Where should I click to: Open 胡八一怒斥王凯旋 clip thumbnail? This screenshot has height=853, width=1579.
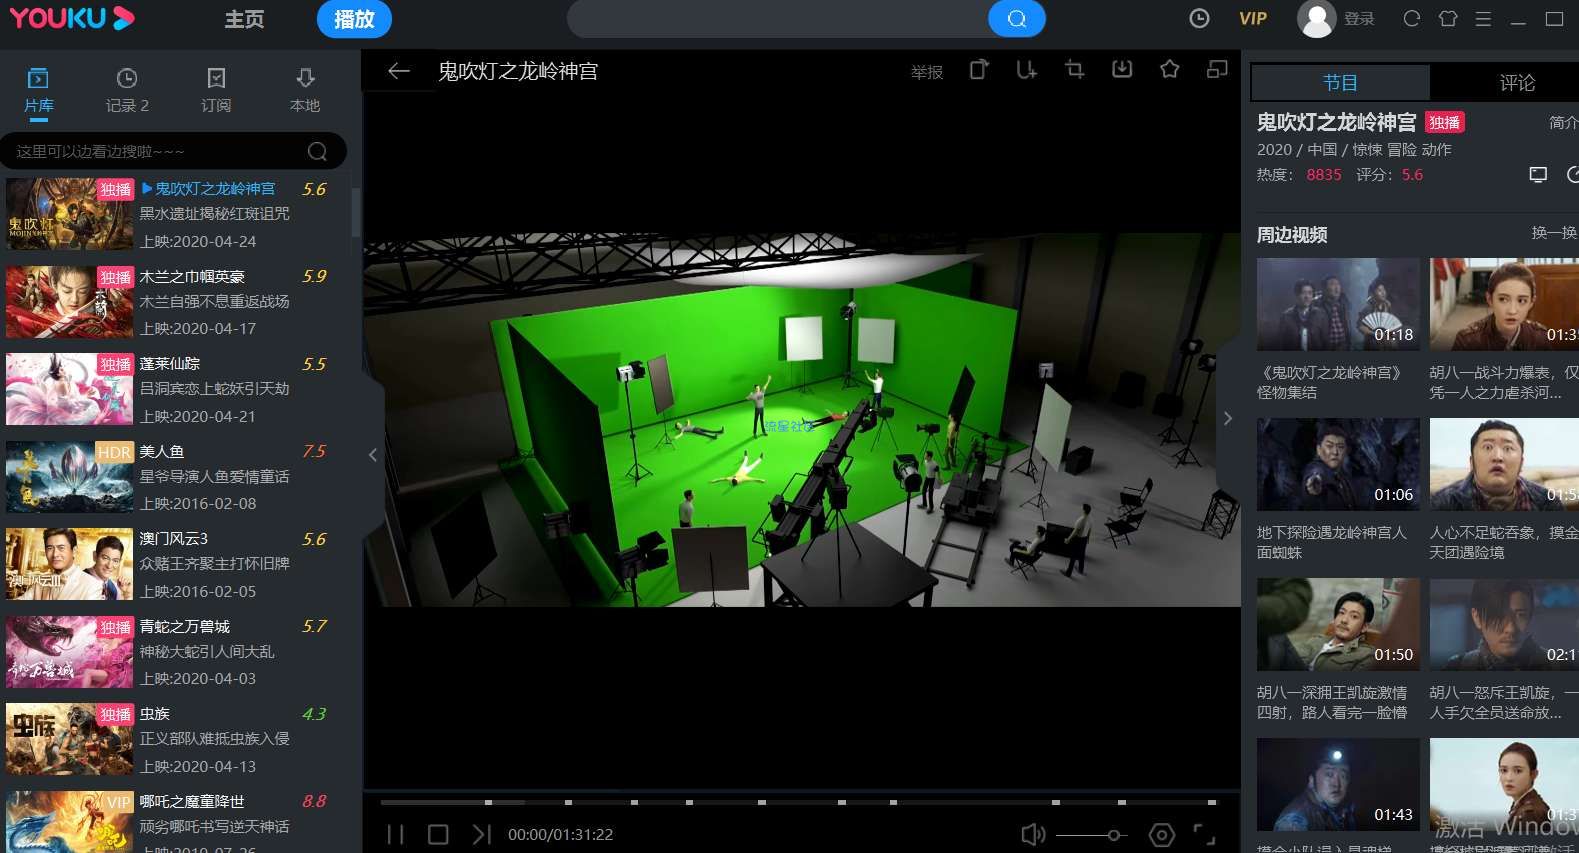point(1504,624)
